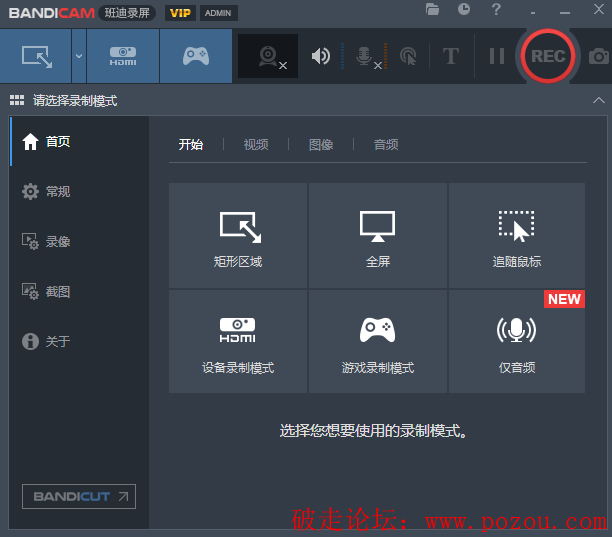The width and height of the screenshot is (612, 537).
Task: Toggle the webcam overlay icon
Action: [268, 56]
